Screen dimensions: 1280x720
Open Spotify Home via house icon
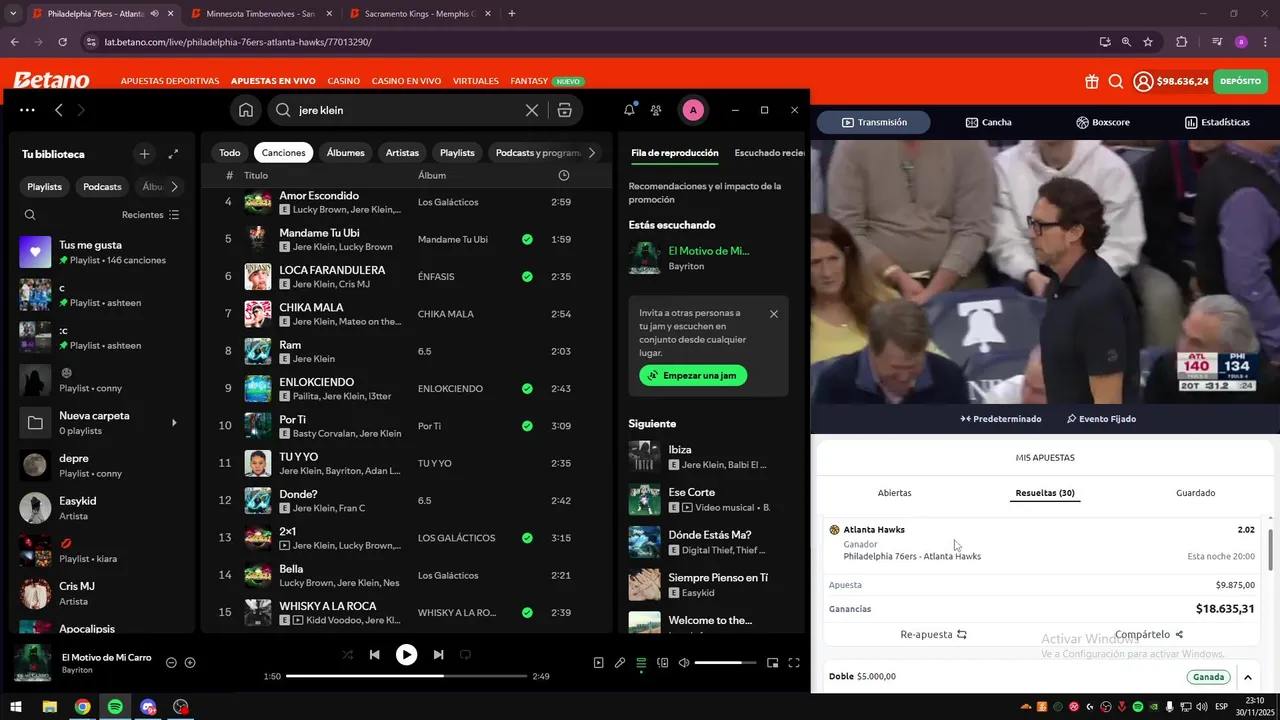246,110
